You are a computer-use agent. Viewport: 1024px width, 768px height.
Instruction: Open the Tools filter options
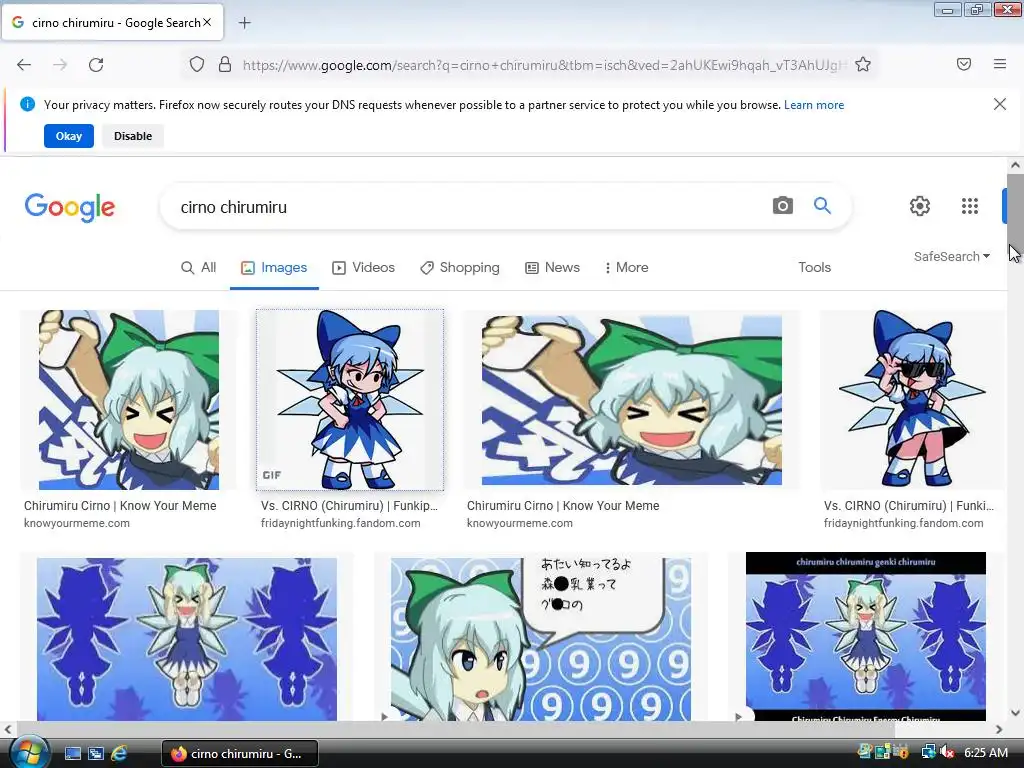coord(814,268)
